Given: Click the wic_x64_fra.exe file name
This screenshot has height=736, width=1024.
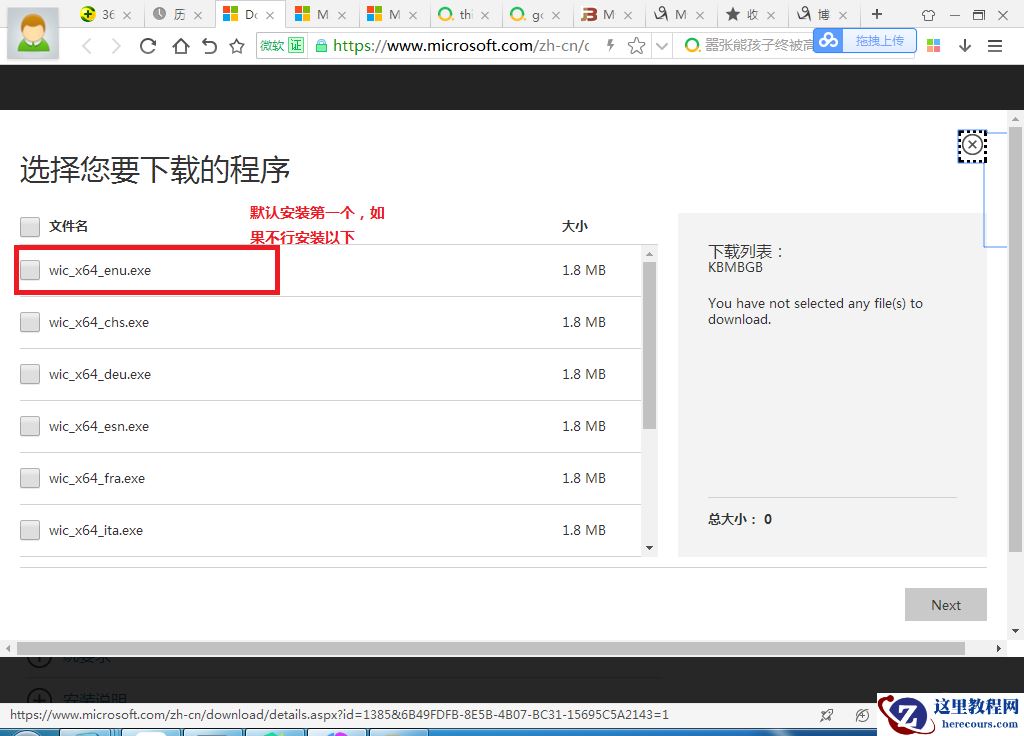Looking at the screenshot, I should tap(97, 479).
